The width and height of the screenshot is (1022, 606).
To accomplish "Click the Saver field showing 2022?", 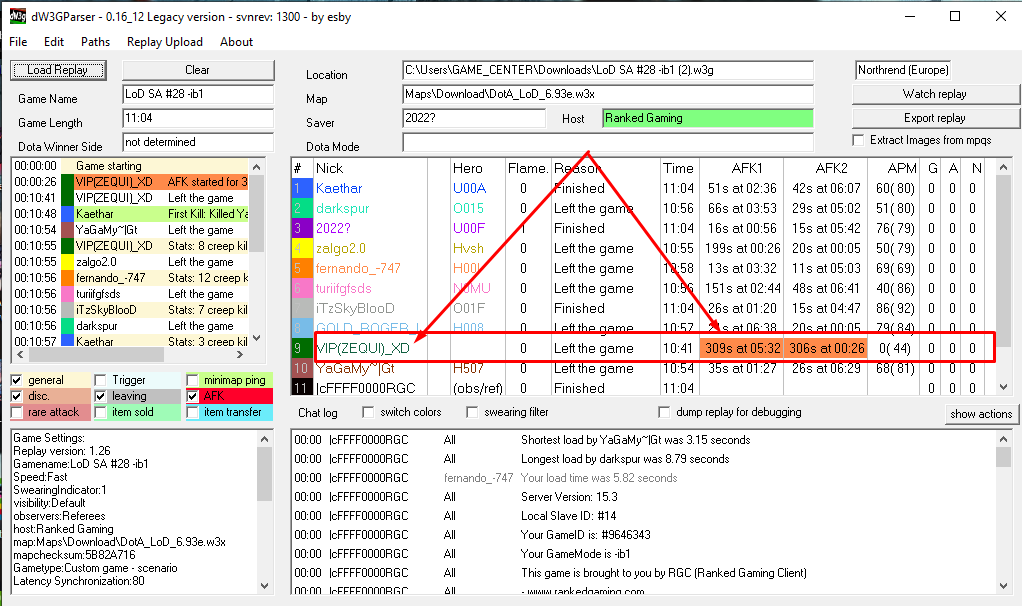I will tap(474, 118).
